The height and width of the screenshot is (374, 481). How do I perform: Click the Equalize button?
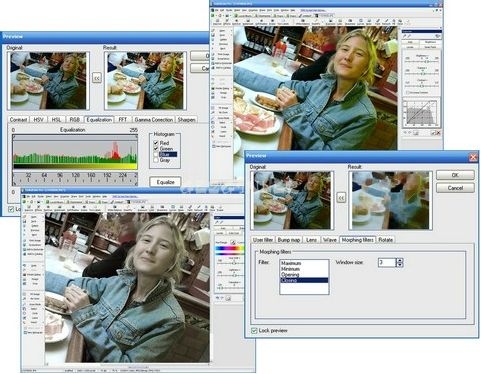pyautogui.click(x=165, y=182)
